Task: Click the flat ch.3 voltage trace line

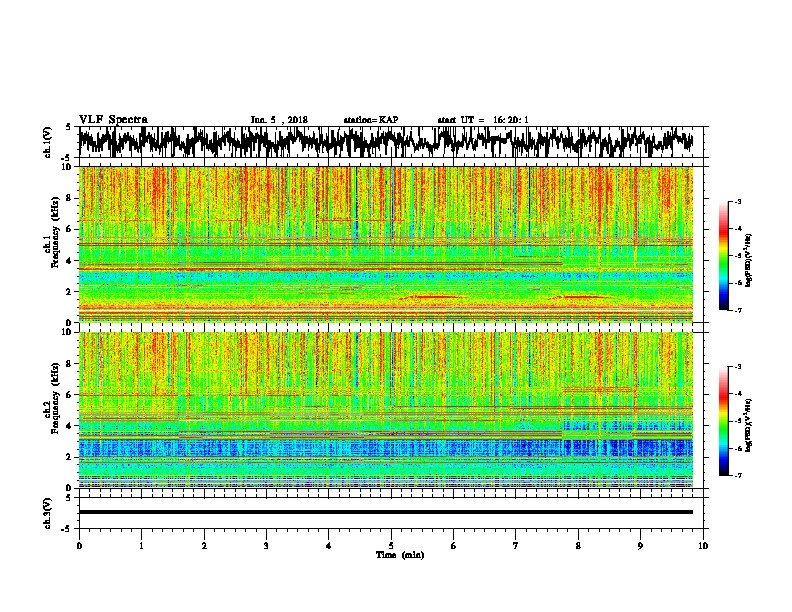Action: point(385,512)
